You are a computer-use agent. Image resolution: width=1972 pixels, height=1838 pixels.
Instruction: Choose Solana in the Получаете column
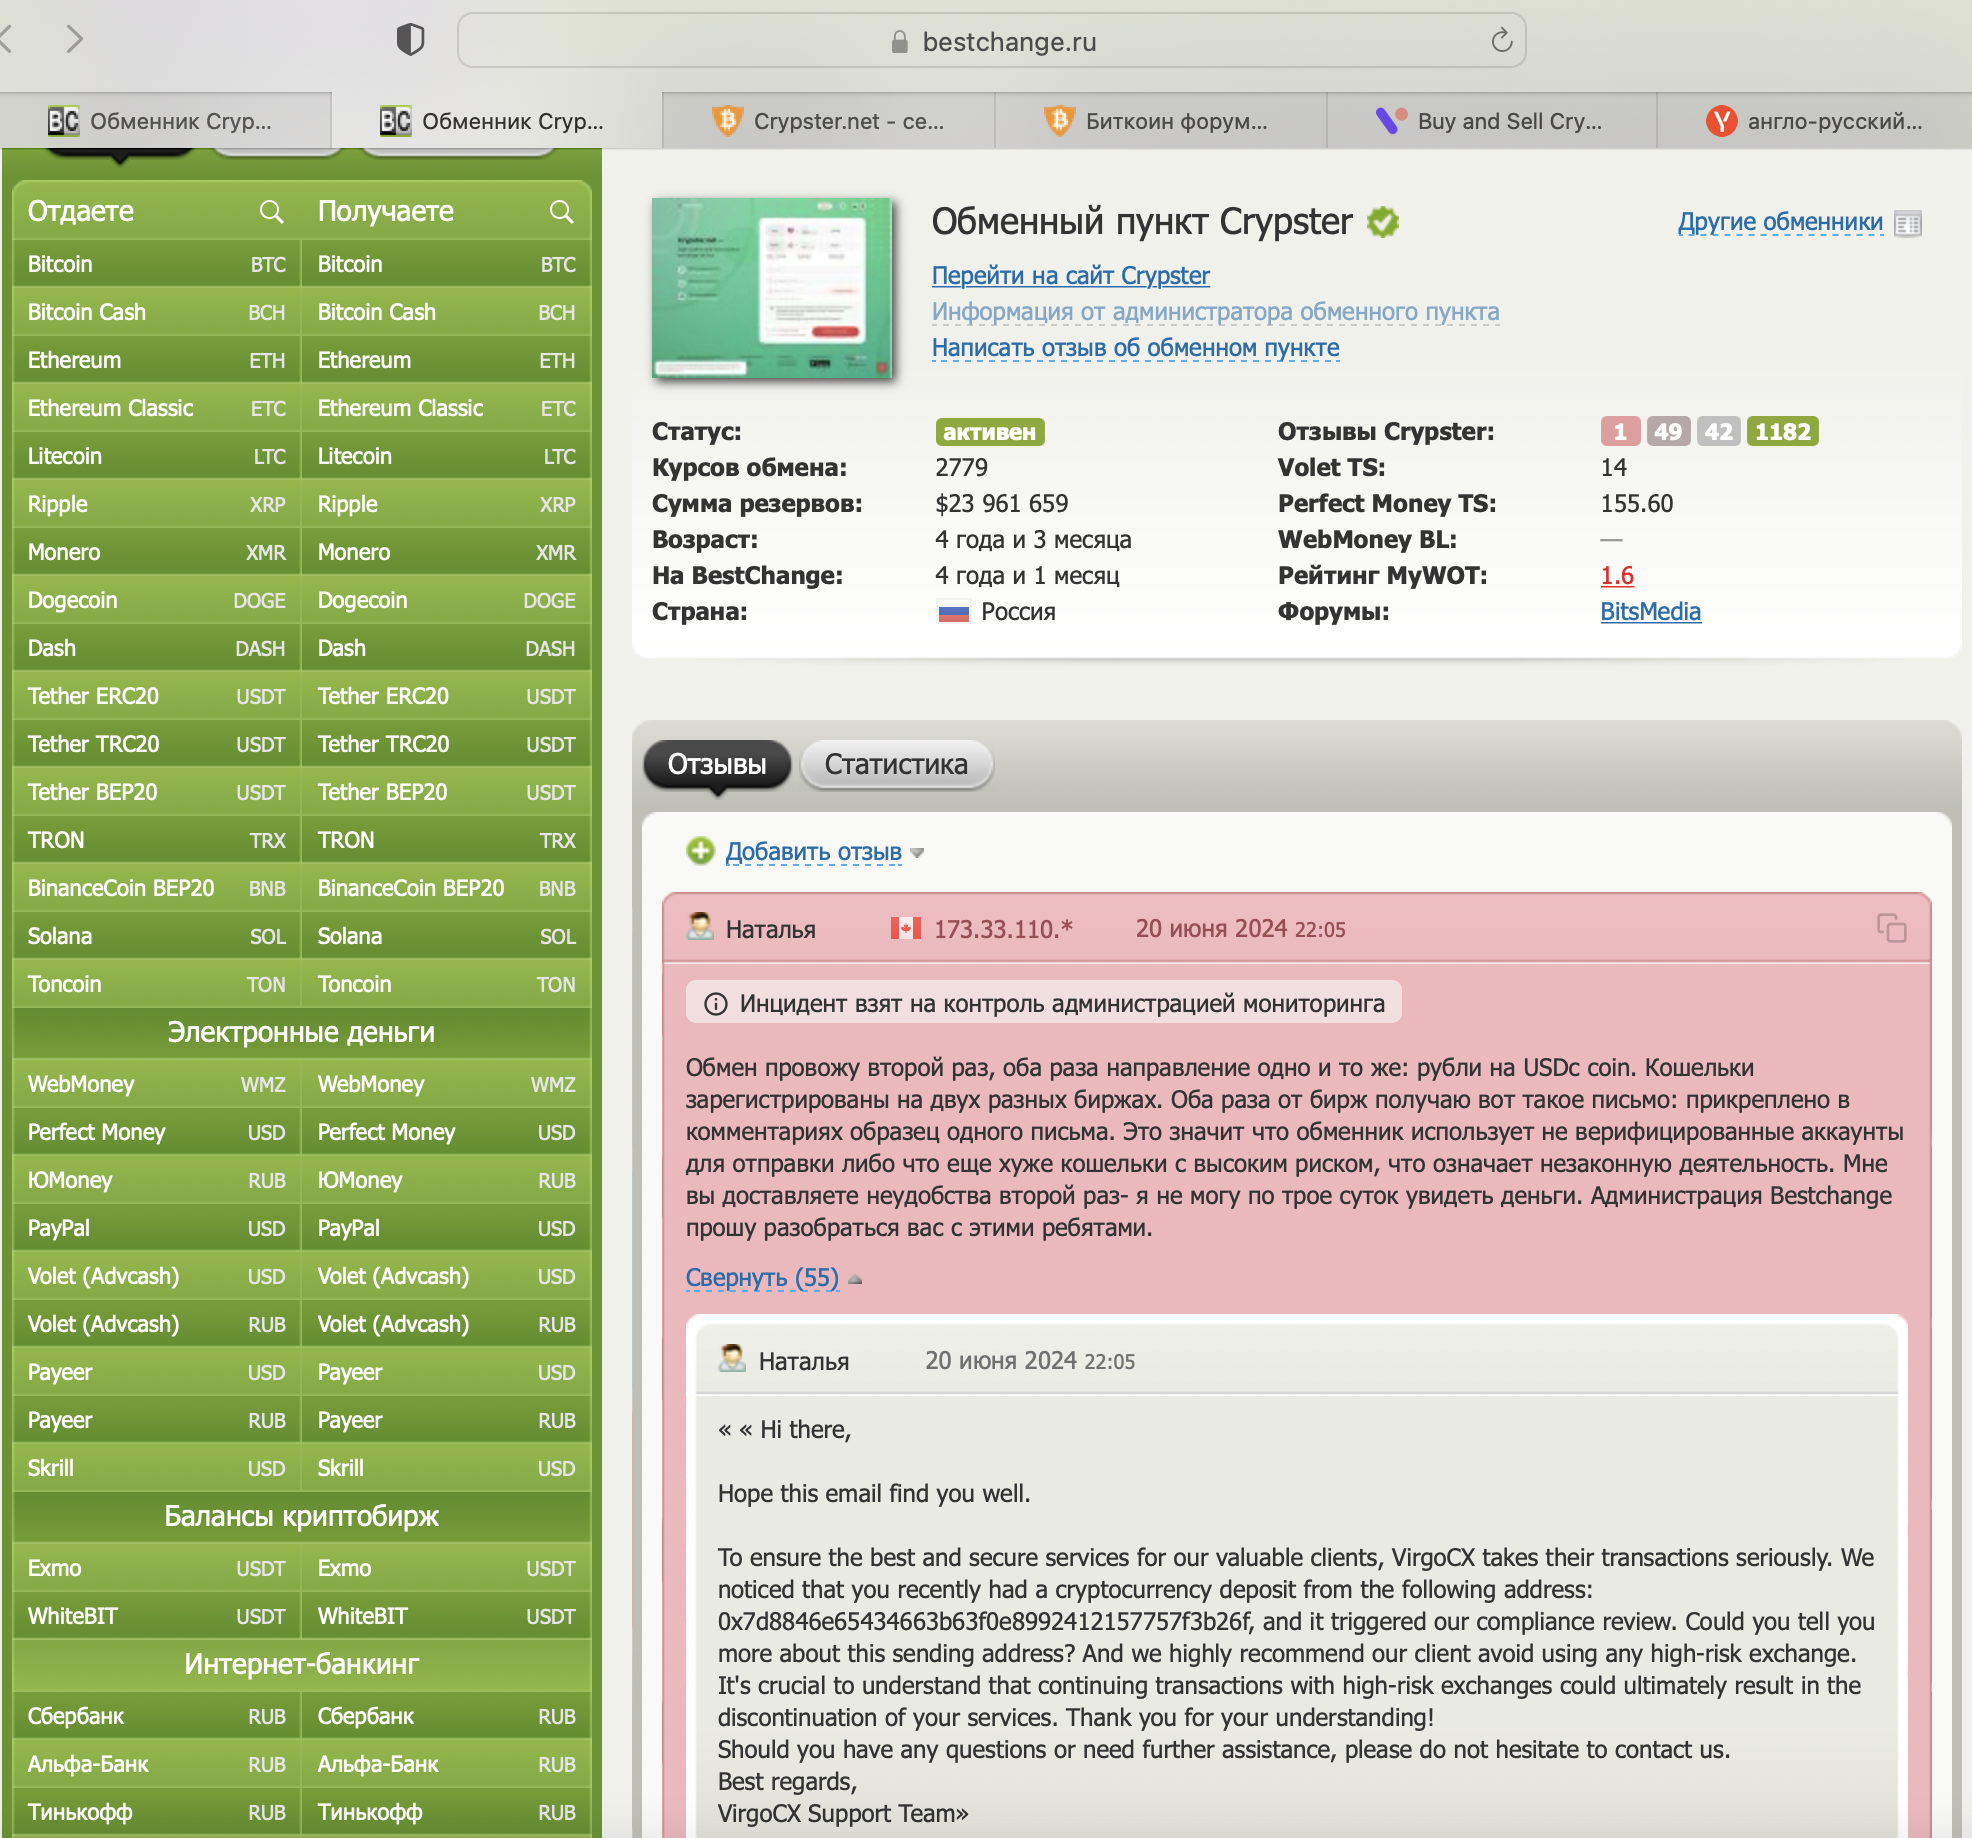coord(446,936)
